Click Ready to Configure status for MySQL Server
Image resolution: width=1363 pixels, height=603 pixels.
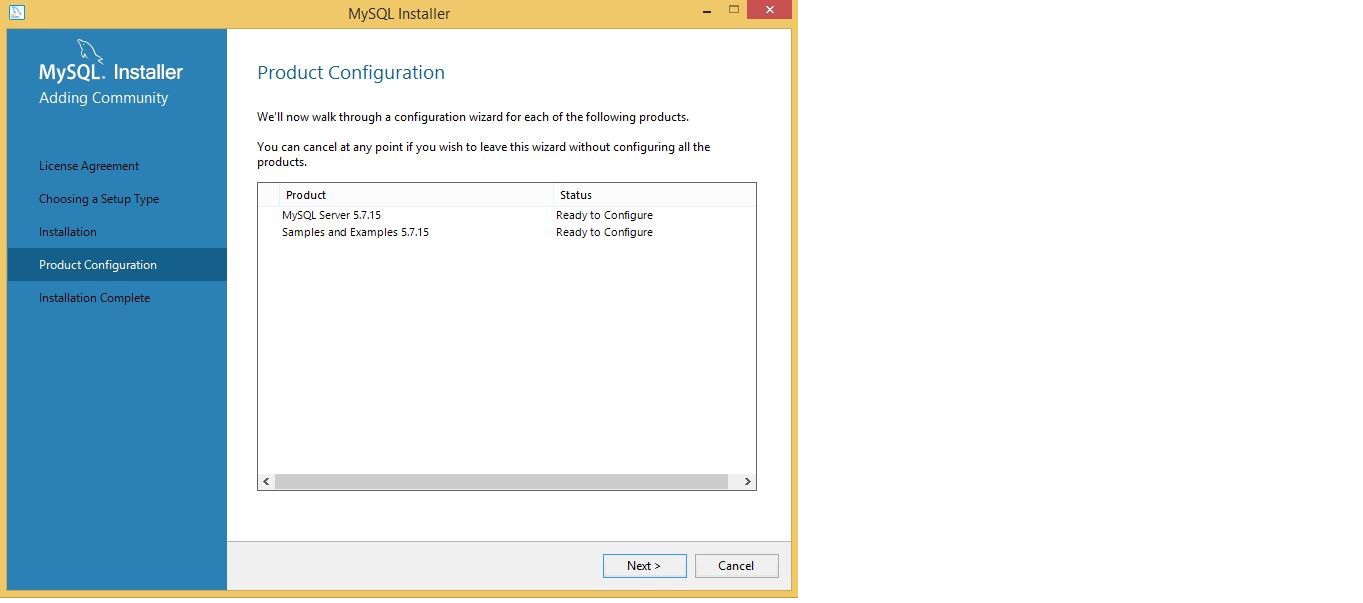(604, 215)
